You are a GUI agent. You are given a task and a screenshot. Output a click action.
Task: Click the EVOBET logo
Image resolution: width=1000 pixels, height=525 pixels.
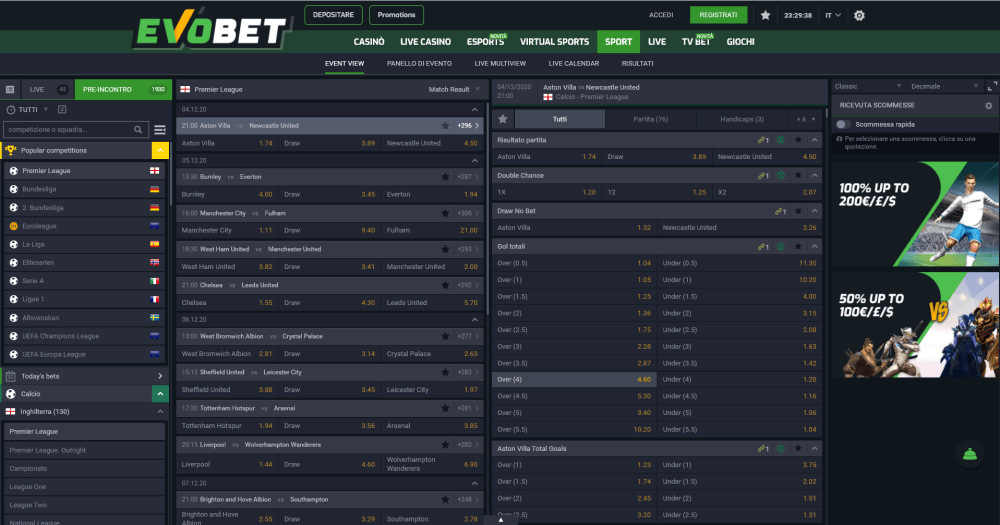click(212, 29)
